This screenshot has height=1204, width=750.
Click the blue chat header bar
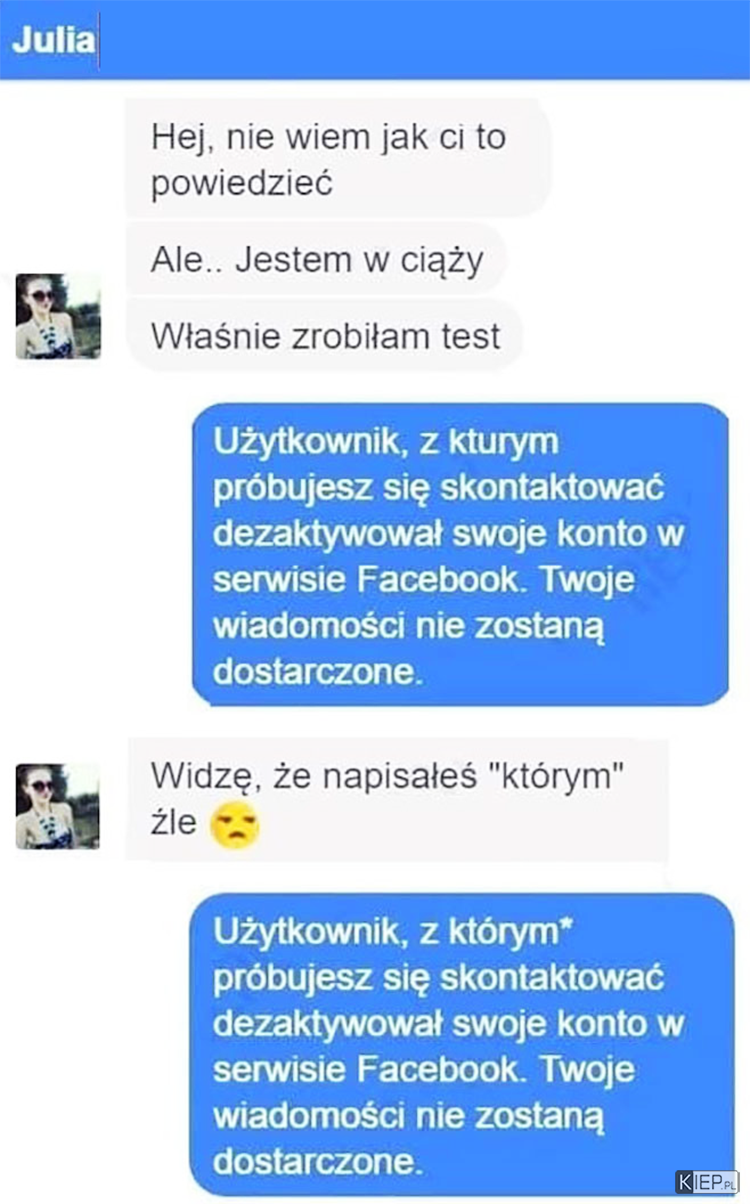tap(375, 40)
